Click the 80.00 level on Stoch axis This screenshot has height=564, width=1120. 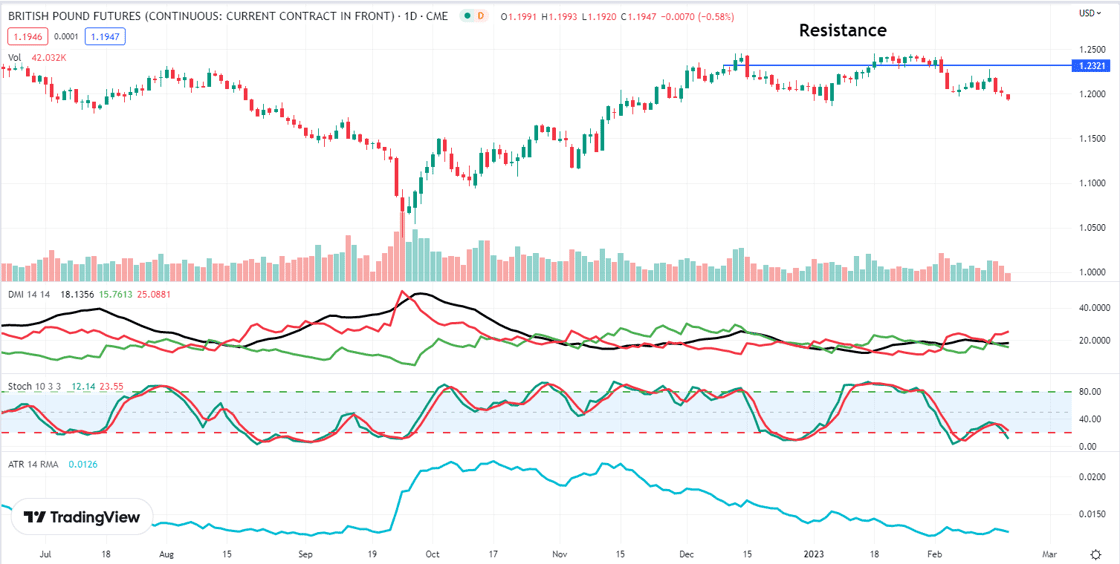tap(1088, 391)
